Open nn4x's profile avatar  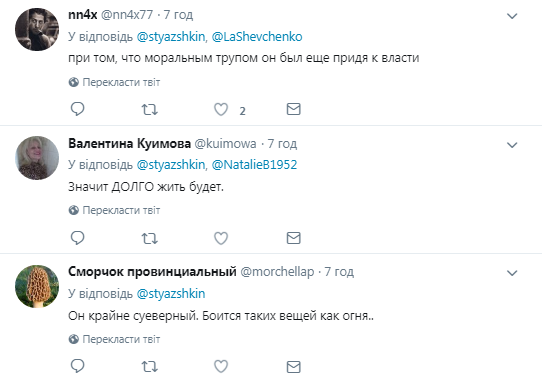pos(37,29)
